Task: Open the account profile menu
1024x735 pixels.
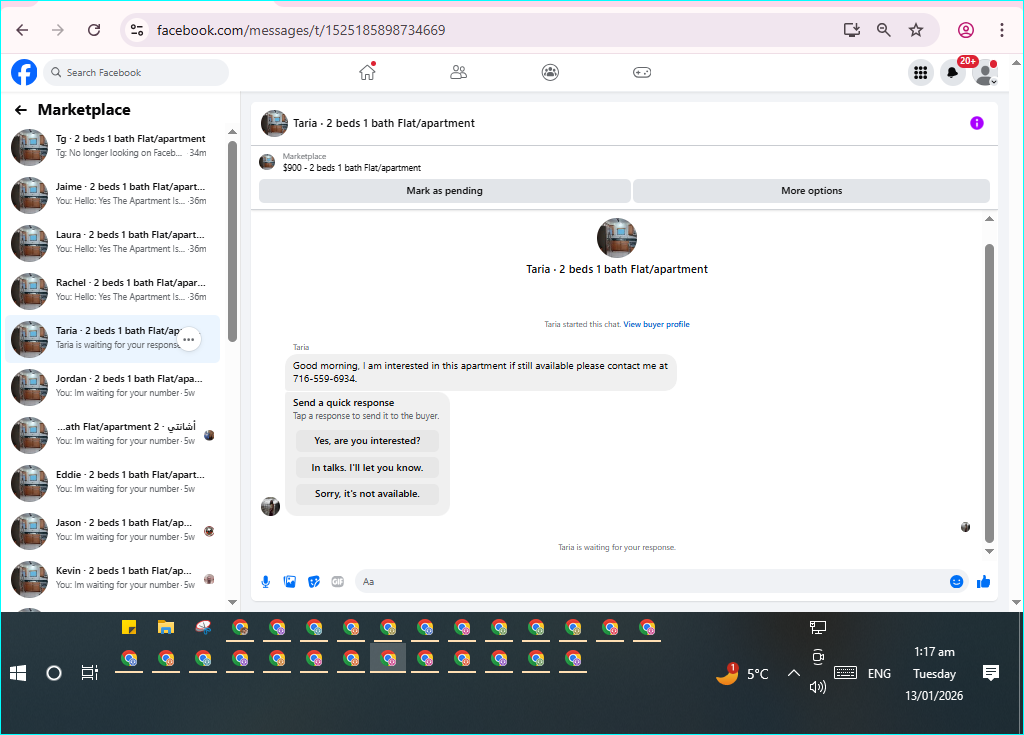Action: (985, 73)
